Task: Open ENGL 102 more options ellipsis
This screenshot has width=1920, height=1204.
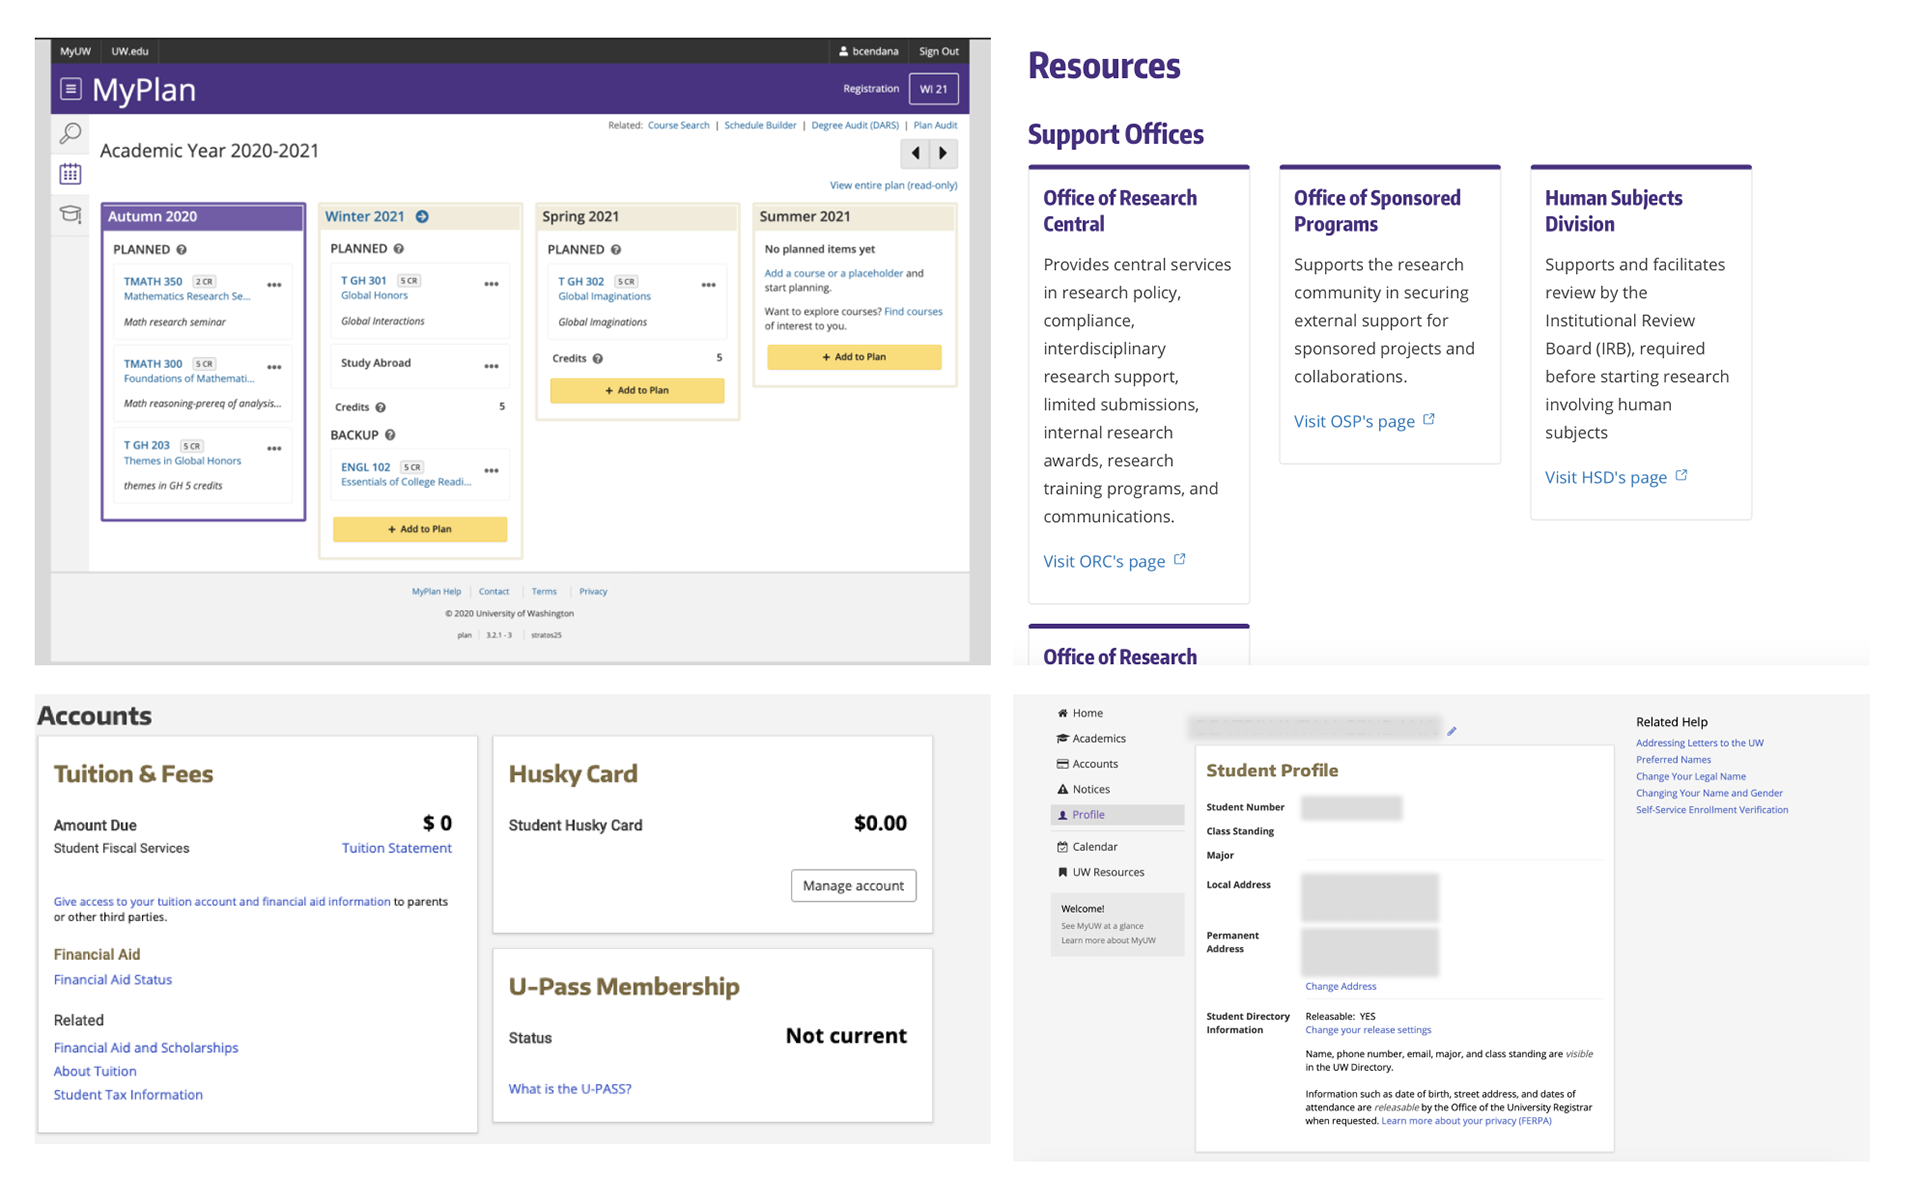Action: [x=491, y=470]
